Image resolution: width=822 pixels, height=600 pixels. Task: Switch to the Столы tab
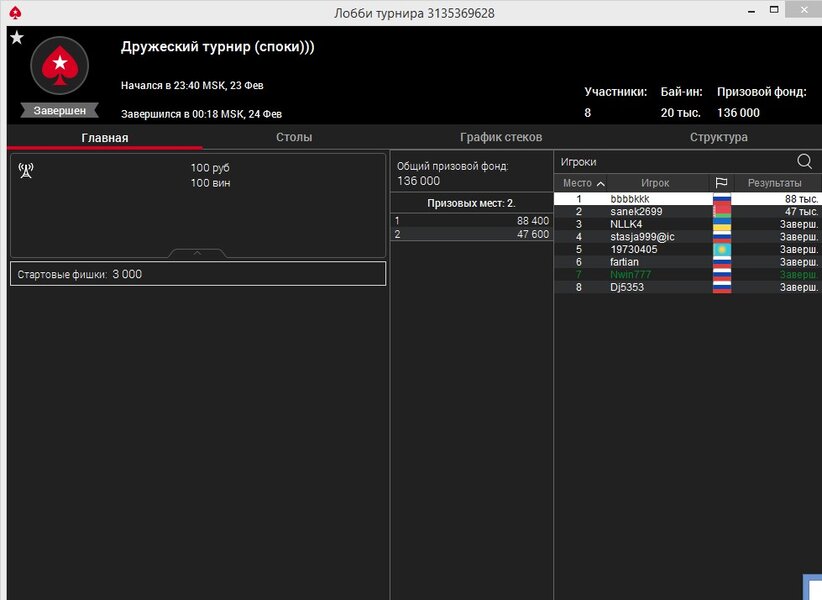click(294, 137)
